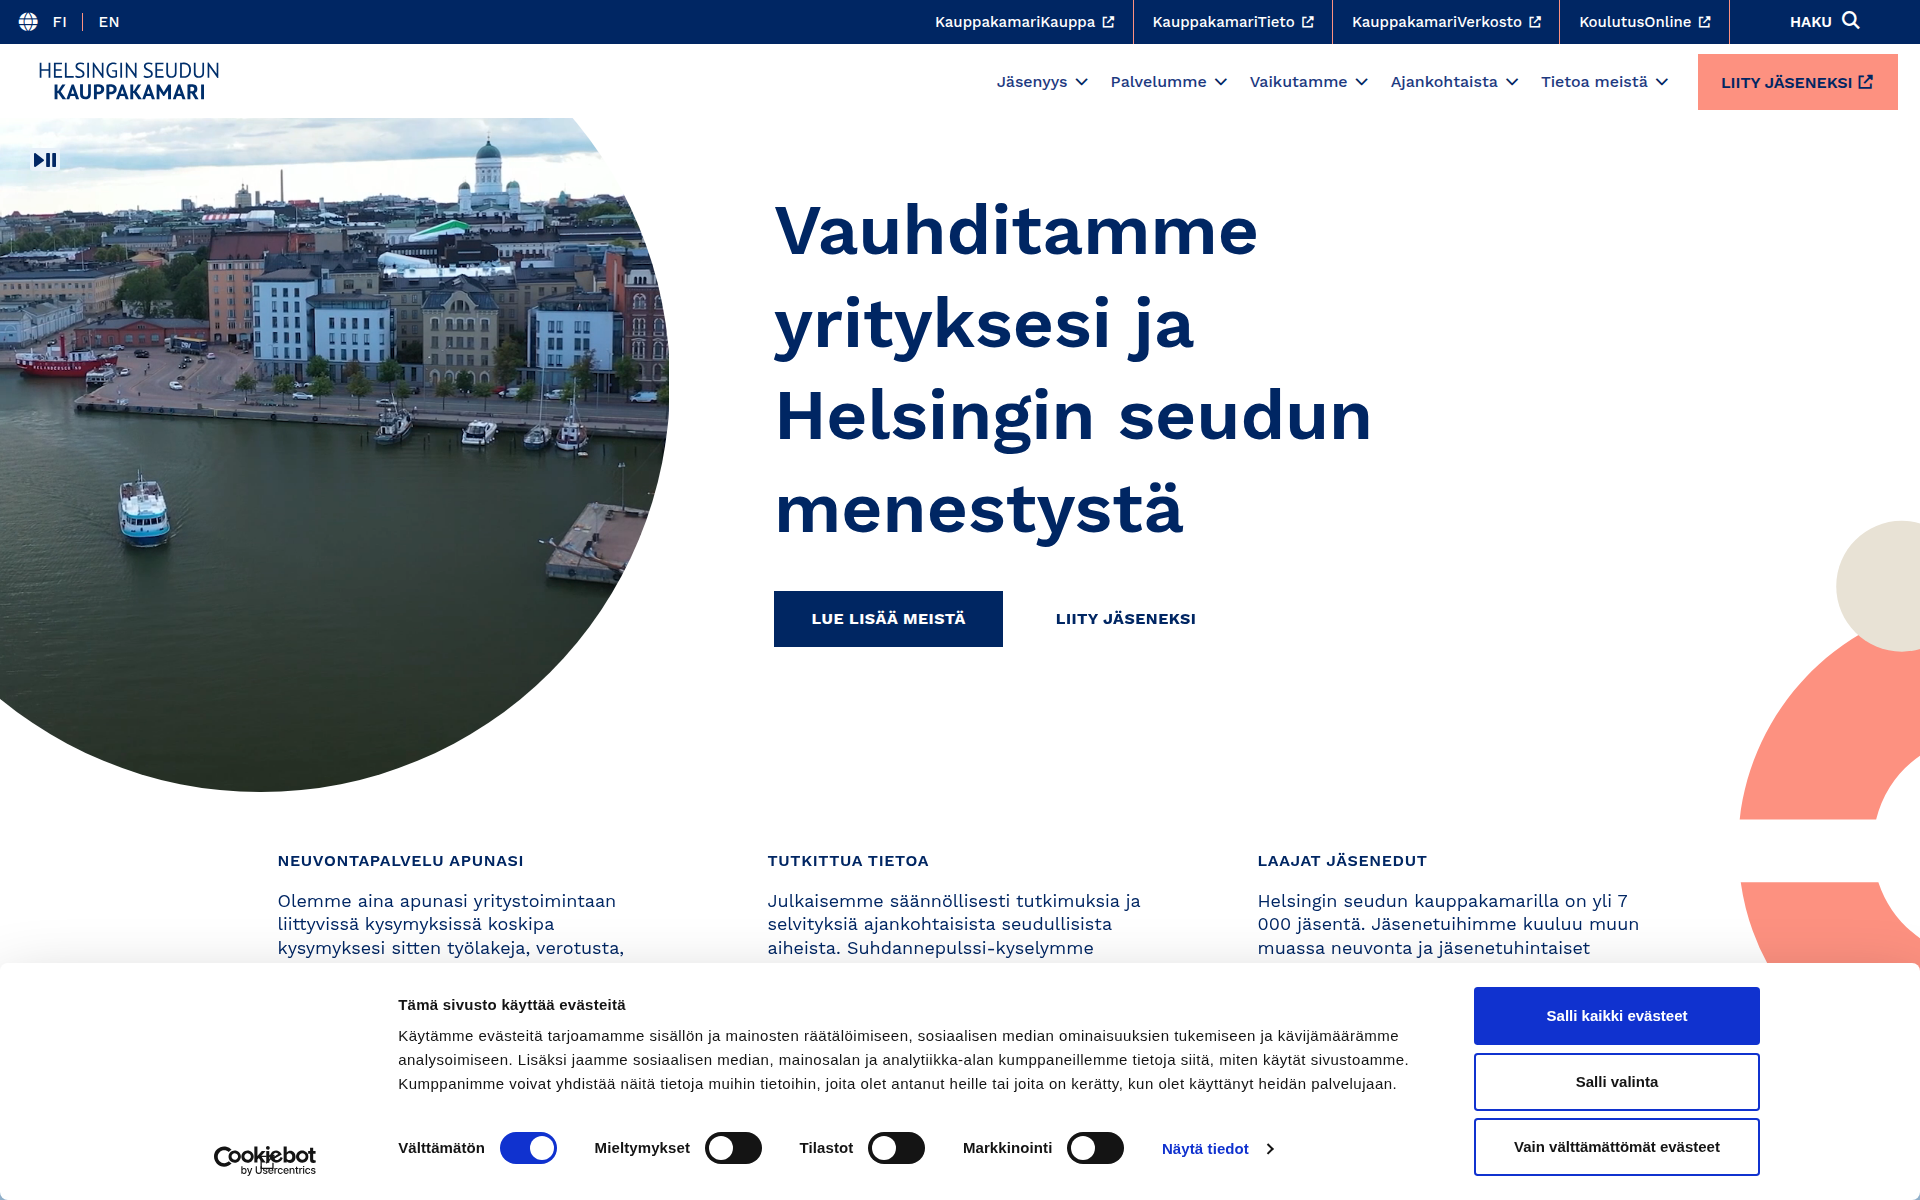Enable the Tilastot cookie switch
The height and width of the screenshot is (1200, 1920).
pyautogui.click(x=896, y=1148)
